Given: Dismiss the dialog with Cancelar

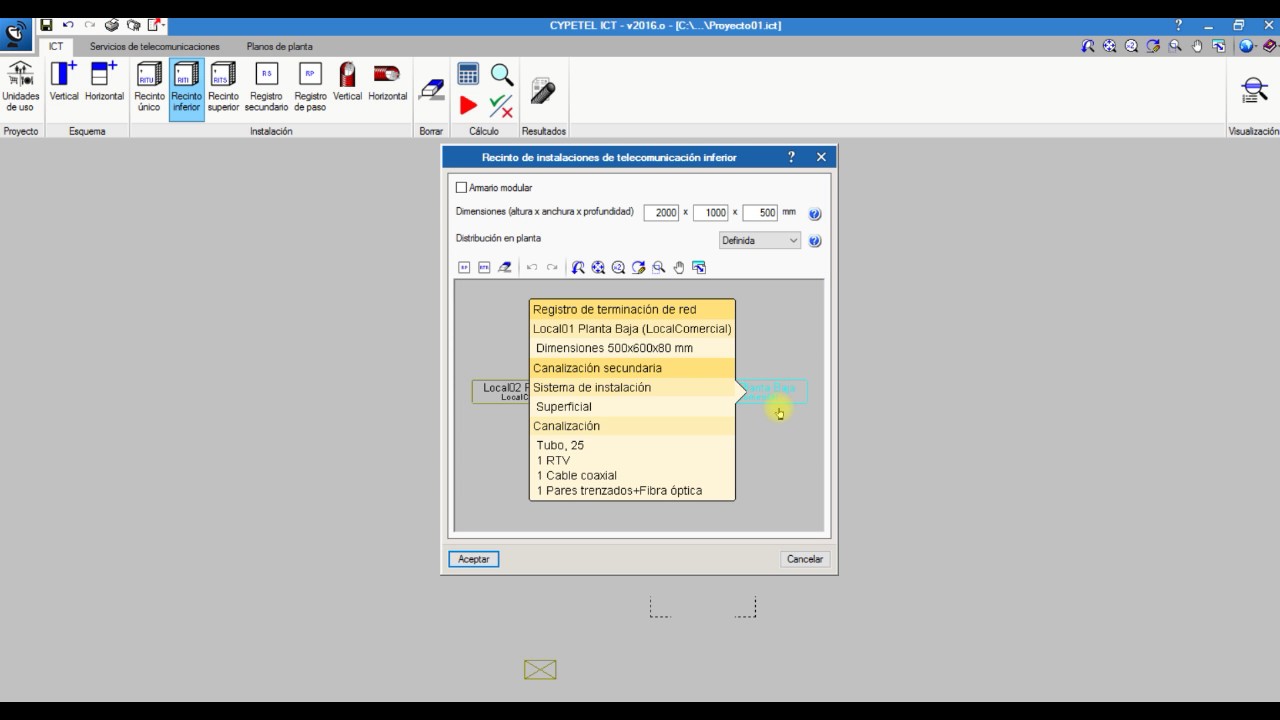Looking at the screenshot, I should pos(805,559).
